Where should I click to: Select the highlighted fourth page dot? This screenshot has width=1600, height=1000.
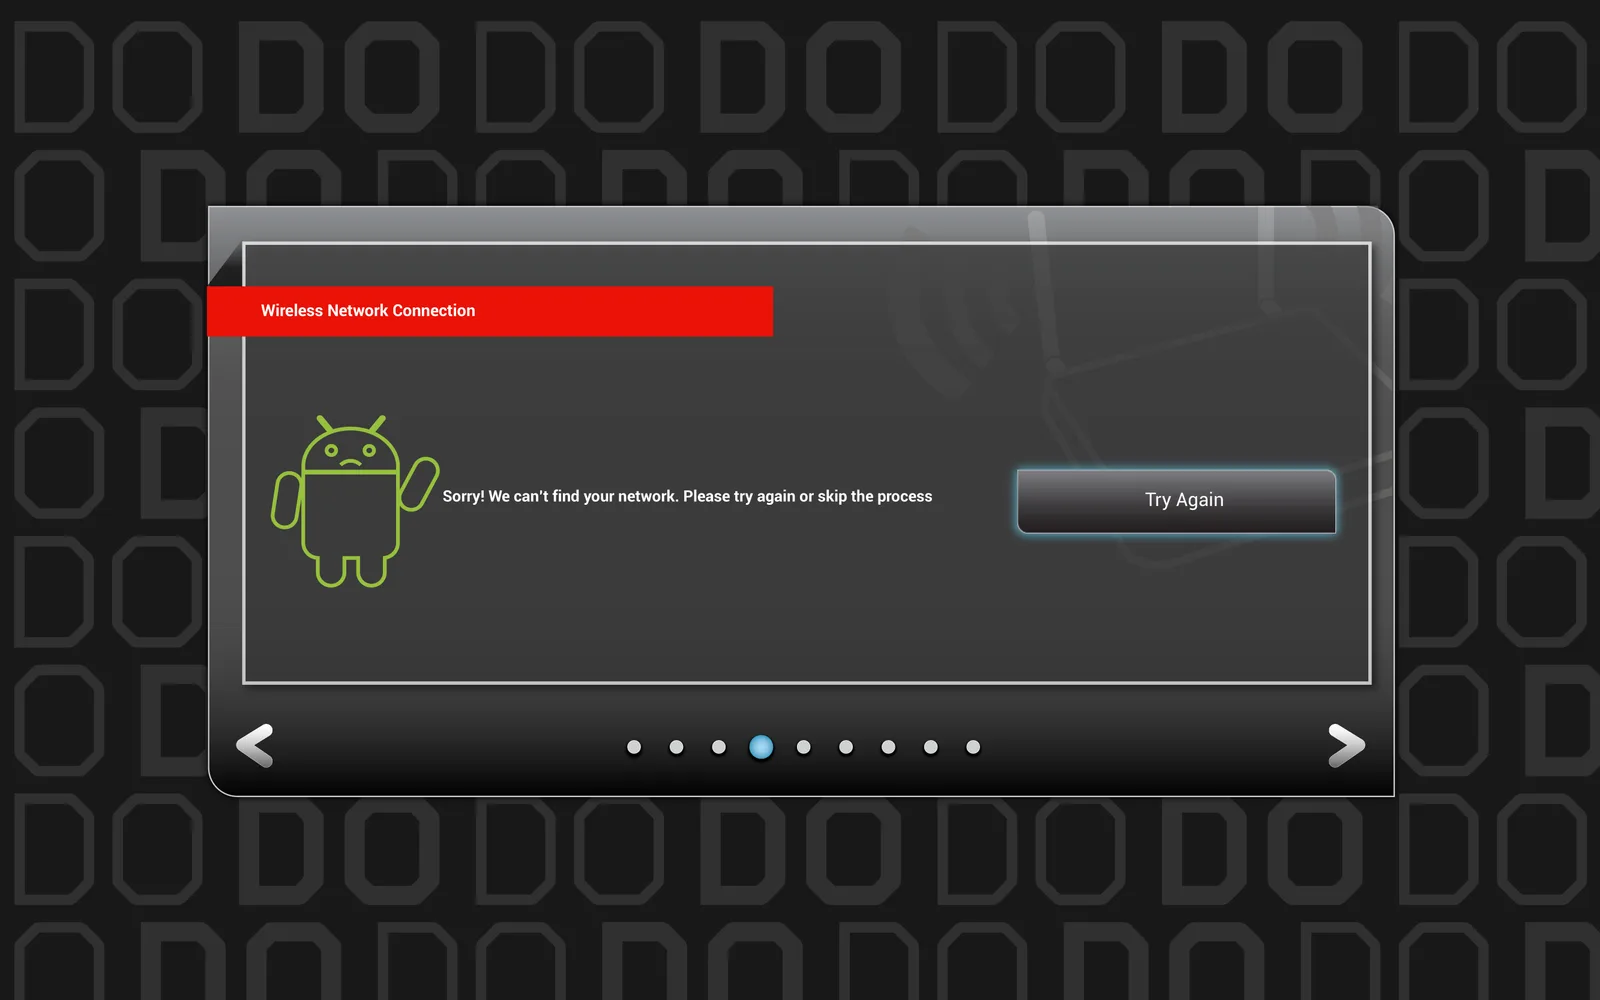(x=761, y=747)
